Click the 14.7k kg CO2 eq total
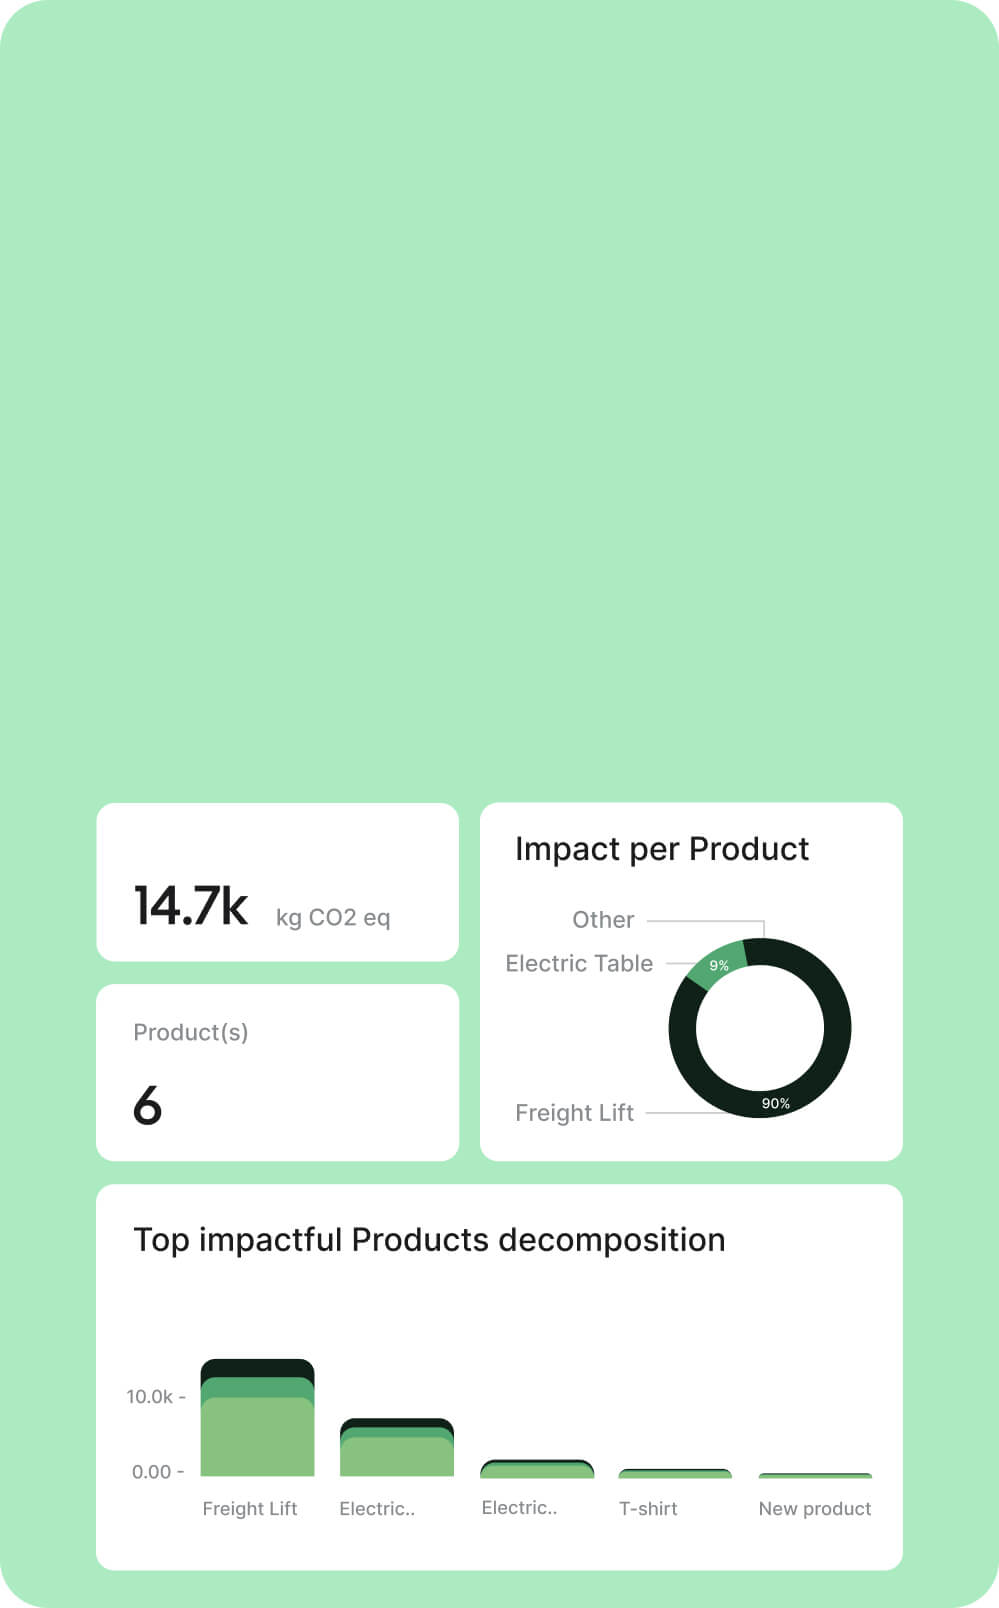This screenshot has width=999, height=1608. 262,906
